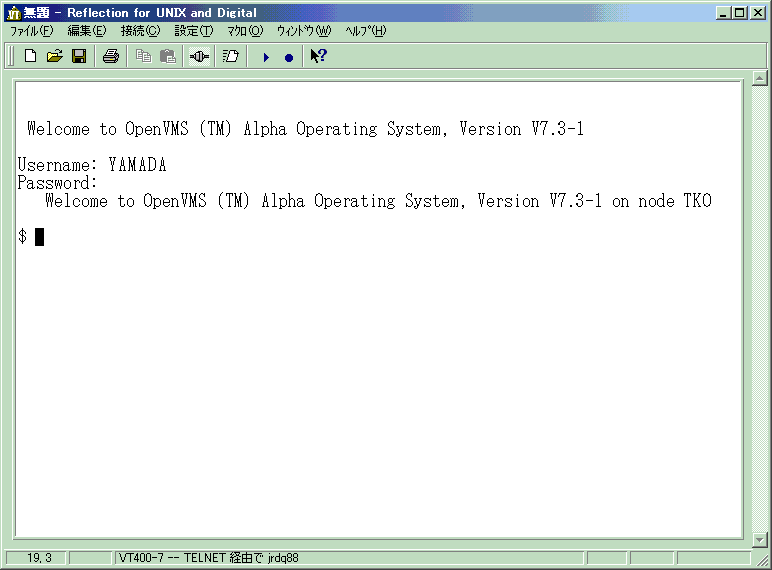Open the ヘルプ(H) help menu
Screen dimensions: 772x570
pos(365,31)
